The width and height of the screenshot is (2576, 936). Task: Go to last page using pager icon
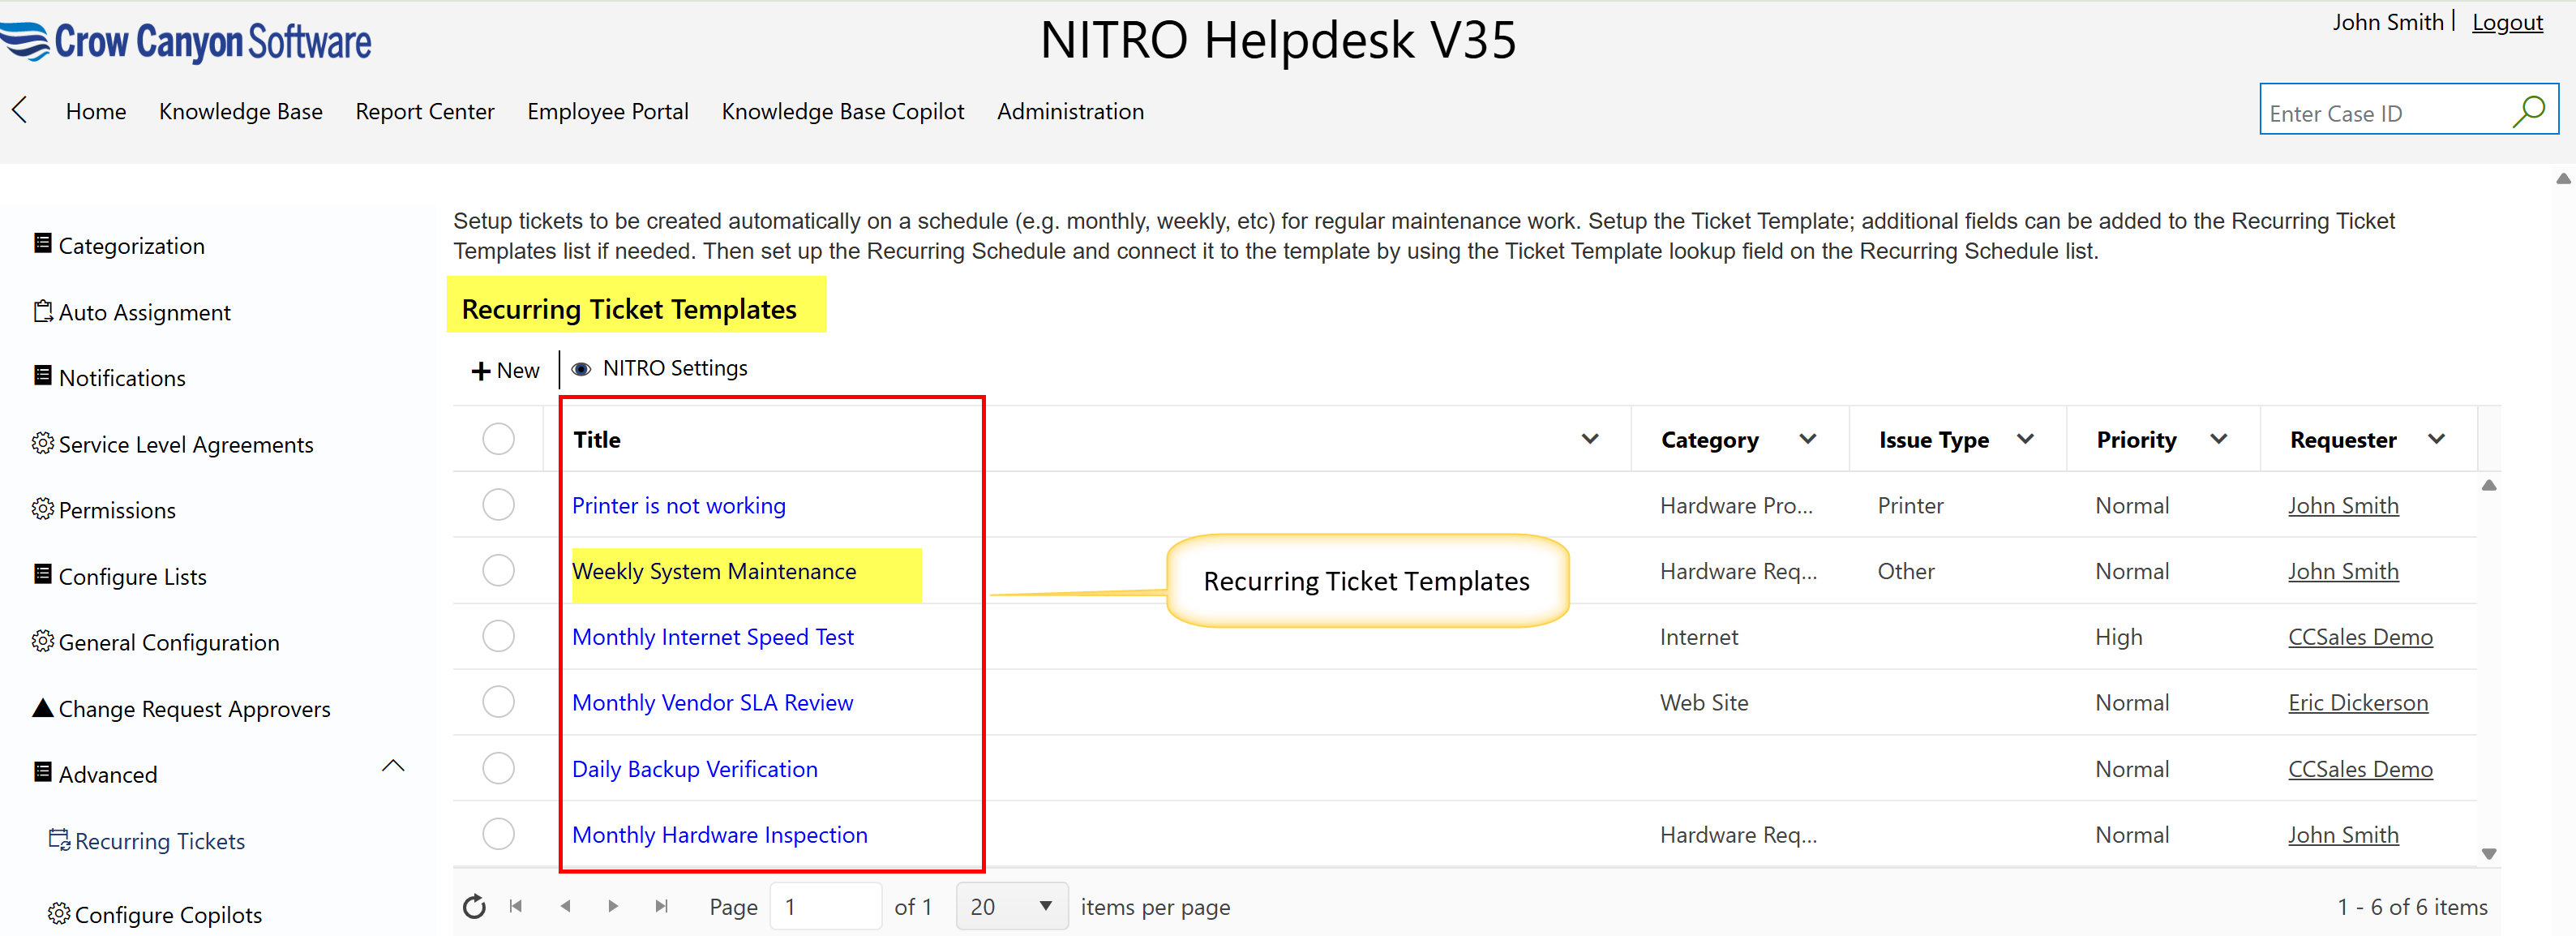661,906
